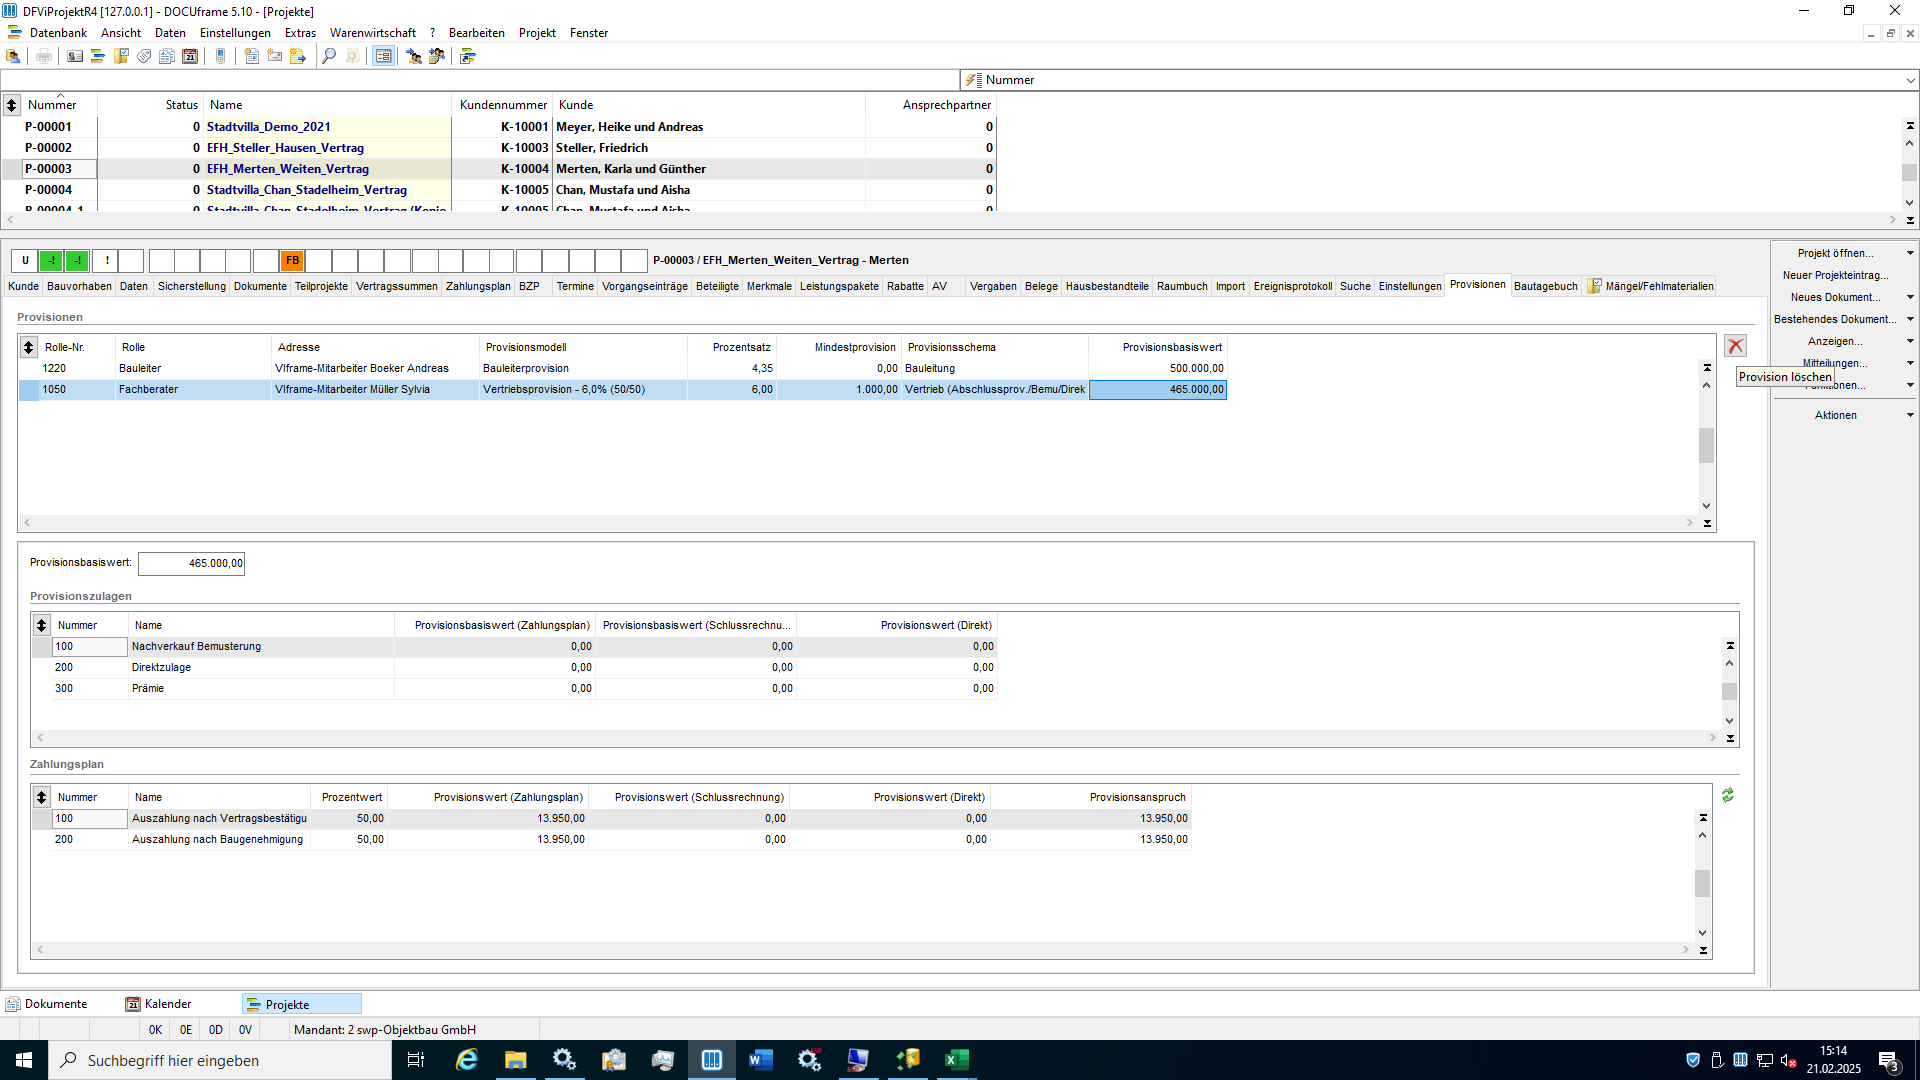Click the documents copy toolbar icon
Image resolution: width=1920 pixels, height=1080 pixels.
point(167,56)
